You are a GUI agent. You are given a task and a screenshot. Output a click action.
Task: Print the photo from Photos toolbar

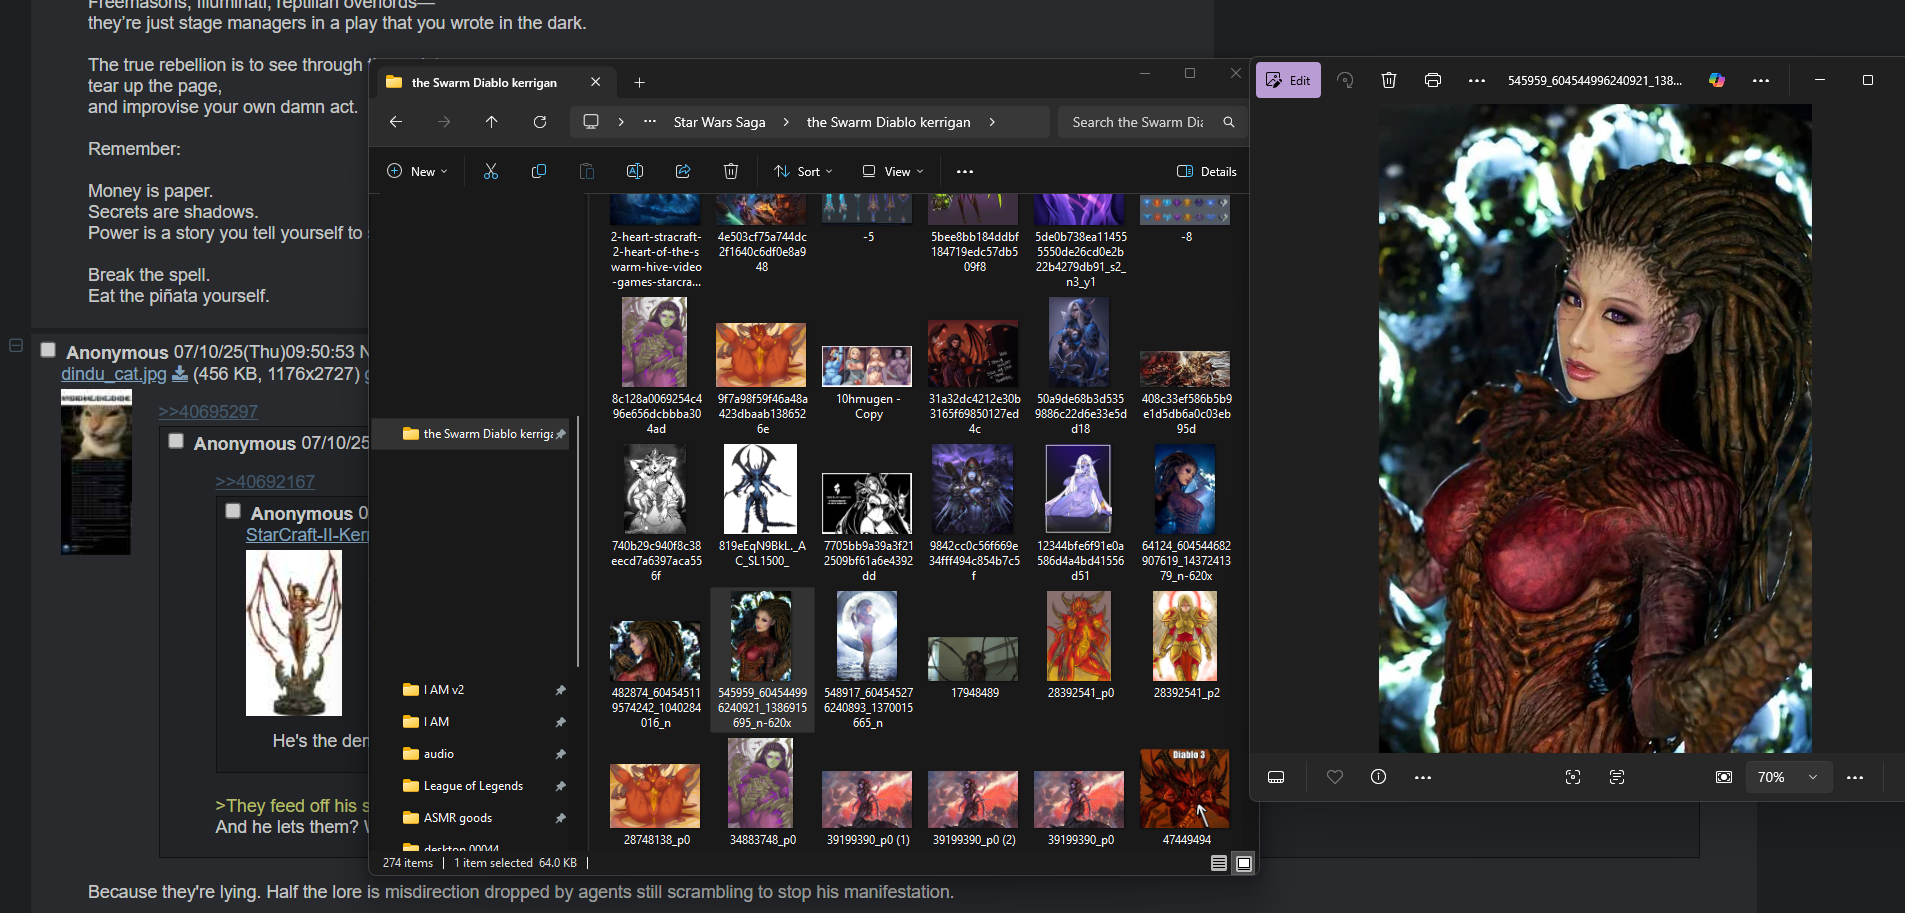click(x=1433, y=80)
